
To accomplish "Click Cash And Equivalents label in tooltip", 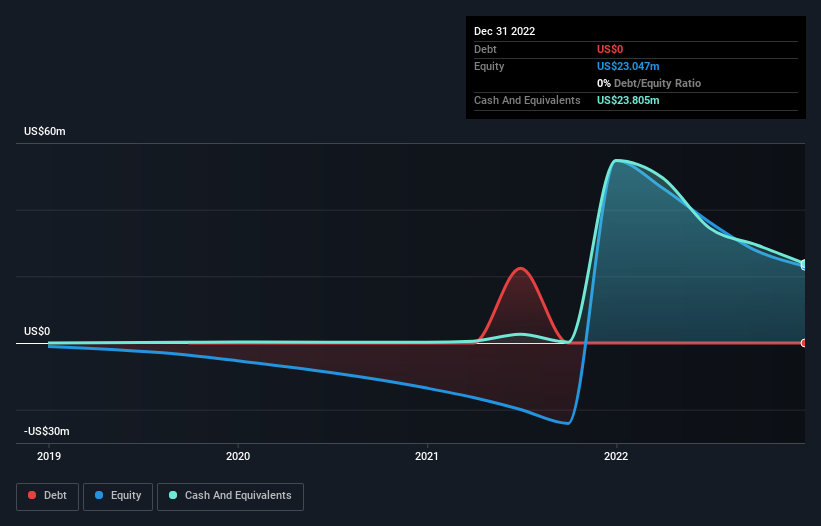I will point(527,100).
